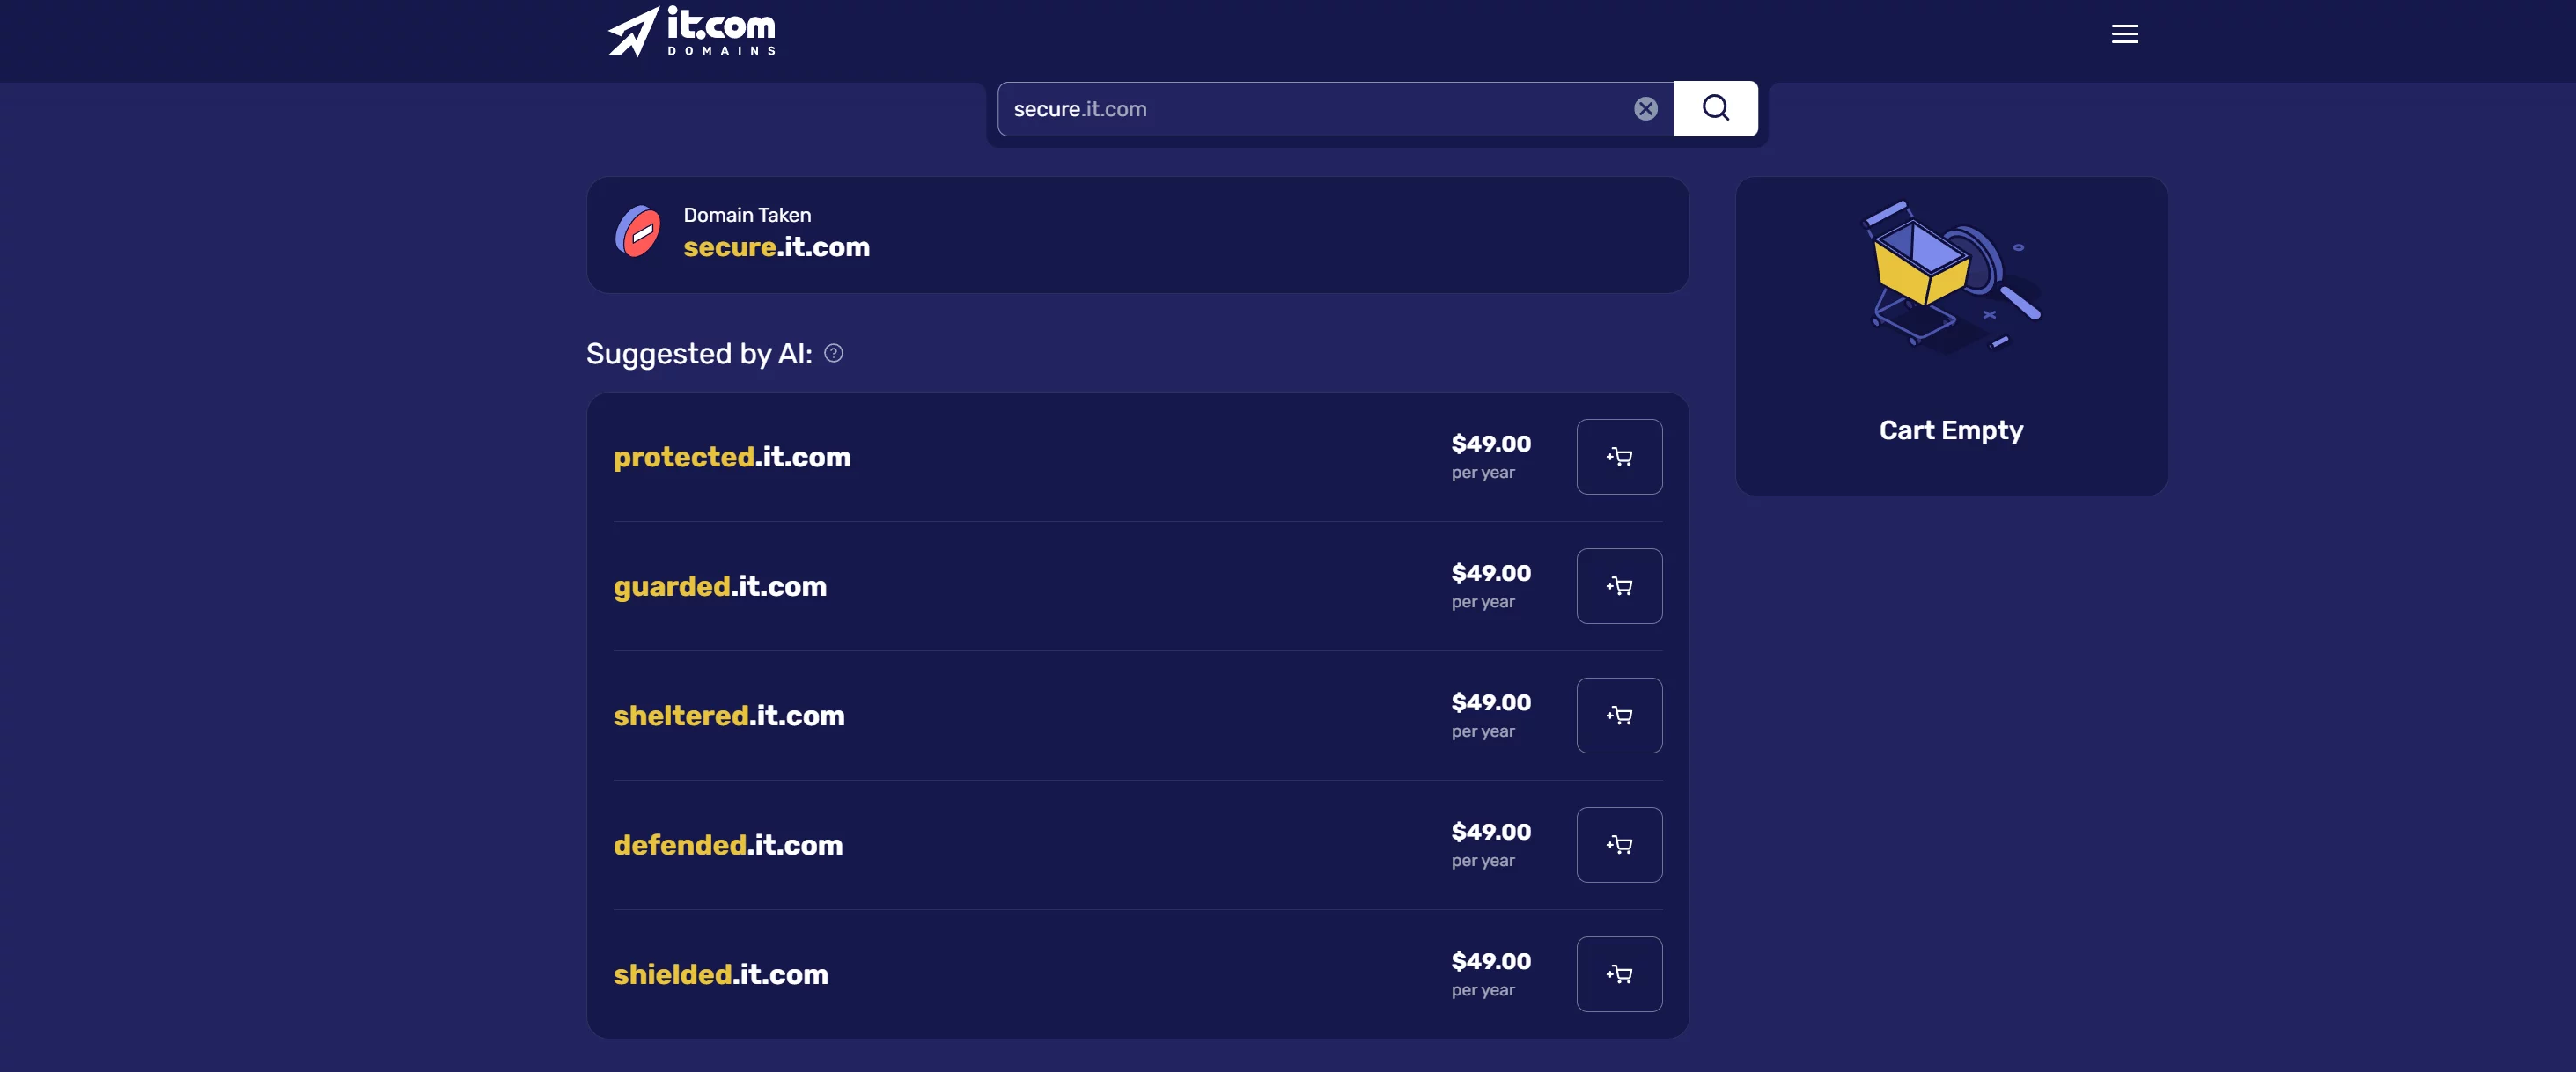Add defended.it.com to cart
The height and width of the screenshot is (1072, 2576).
point(1618,845)
